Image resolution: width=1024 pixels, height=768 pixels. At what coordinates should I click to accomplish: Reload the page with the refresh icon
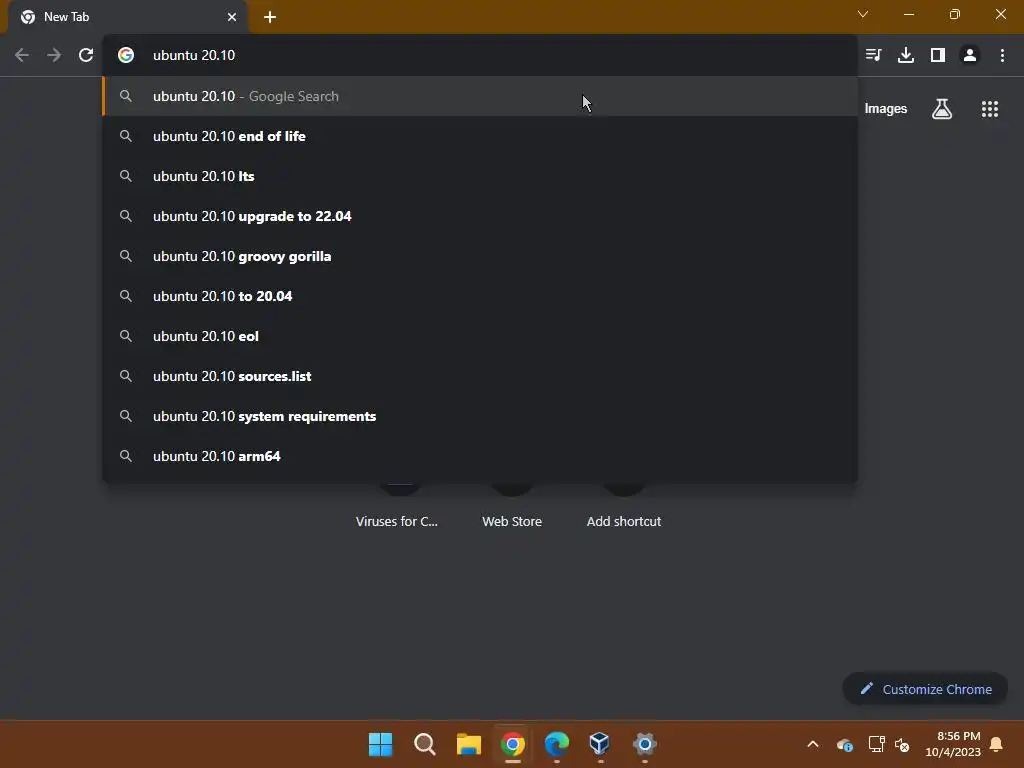[x=86, y=55]
